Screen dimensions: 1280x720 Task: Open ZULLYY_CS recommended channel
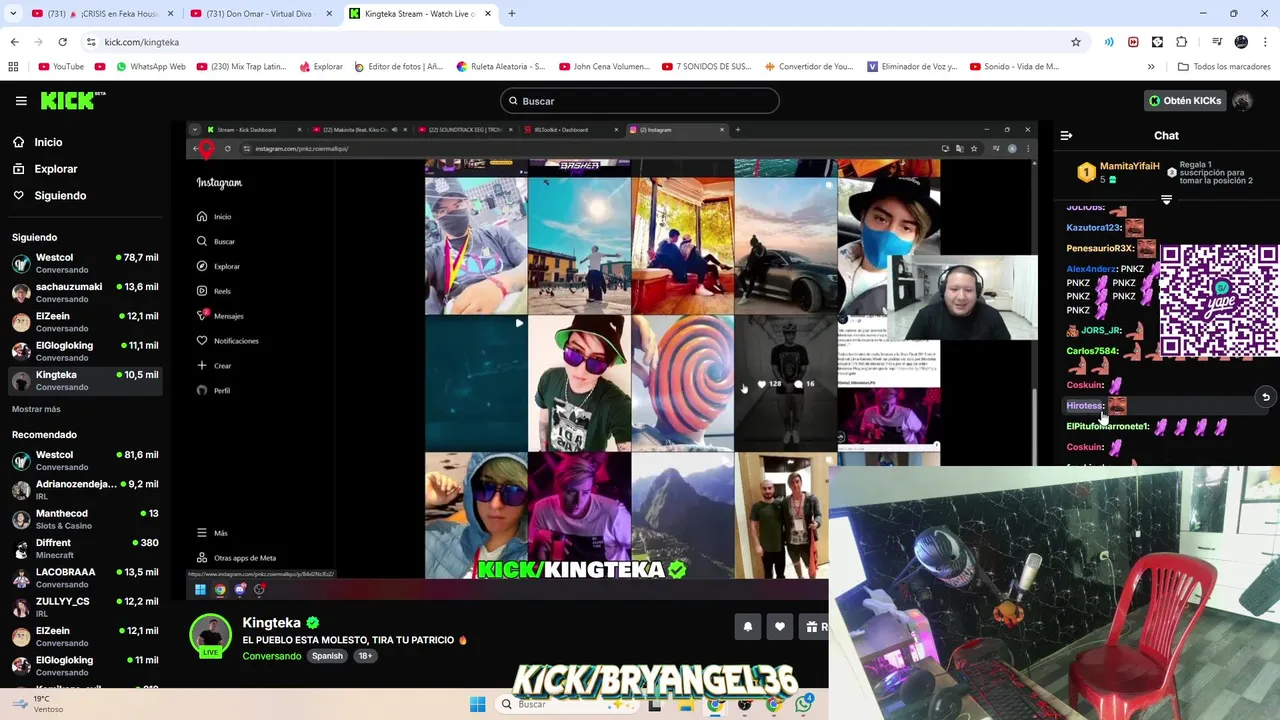(85, 607)
